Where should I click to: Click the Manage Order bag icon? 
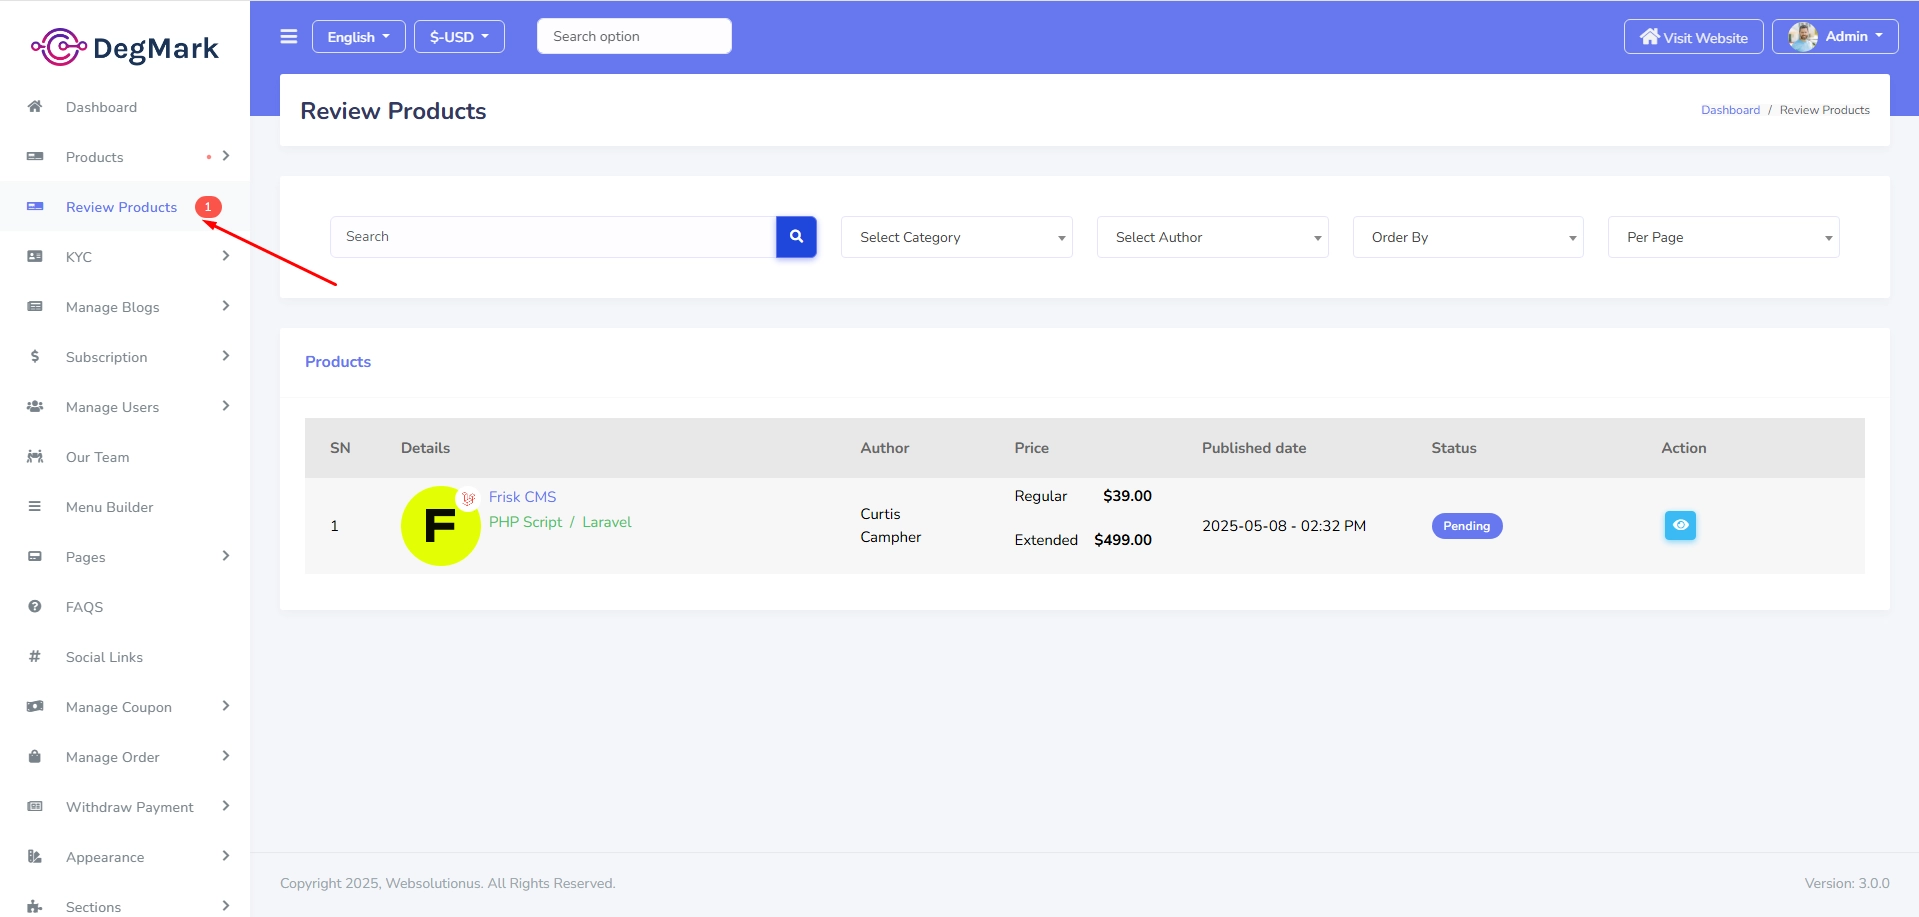pos(35,756)
